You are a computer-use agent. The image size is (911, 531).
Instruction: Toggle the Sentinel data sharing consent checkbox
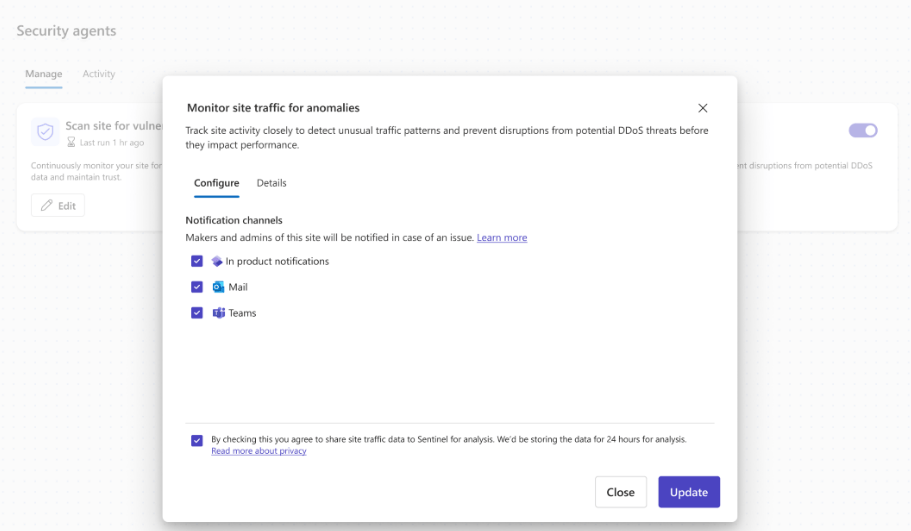click(197, 440)
